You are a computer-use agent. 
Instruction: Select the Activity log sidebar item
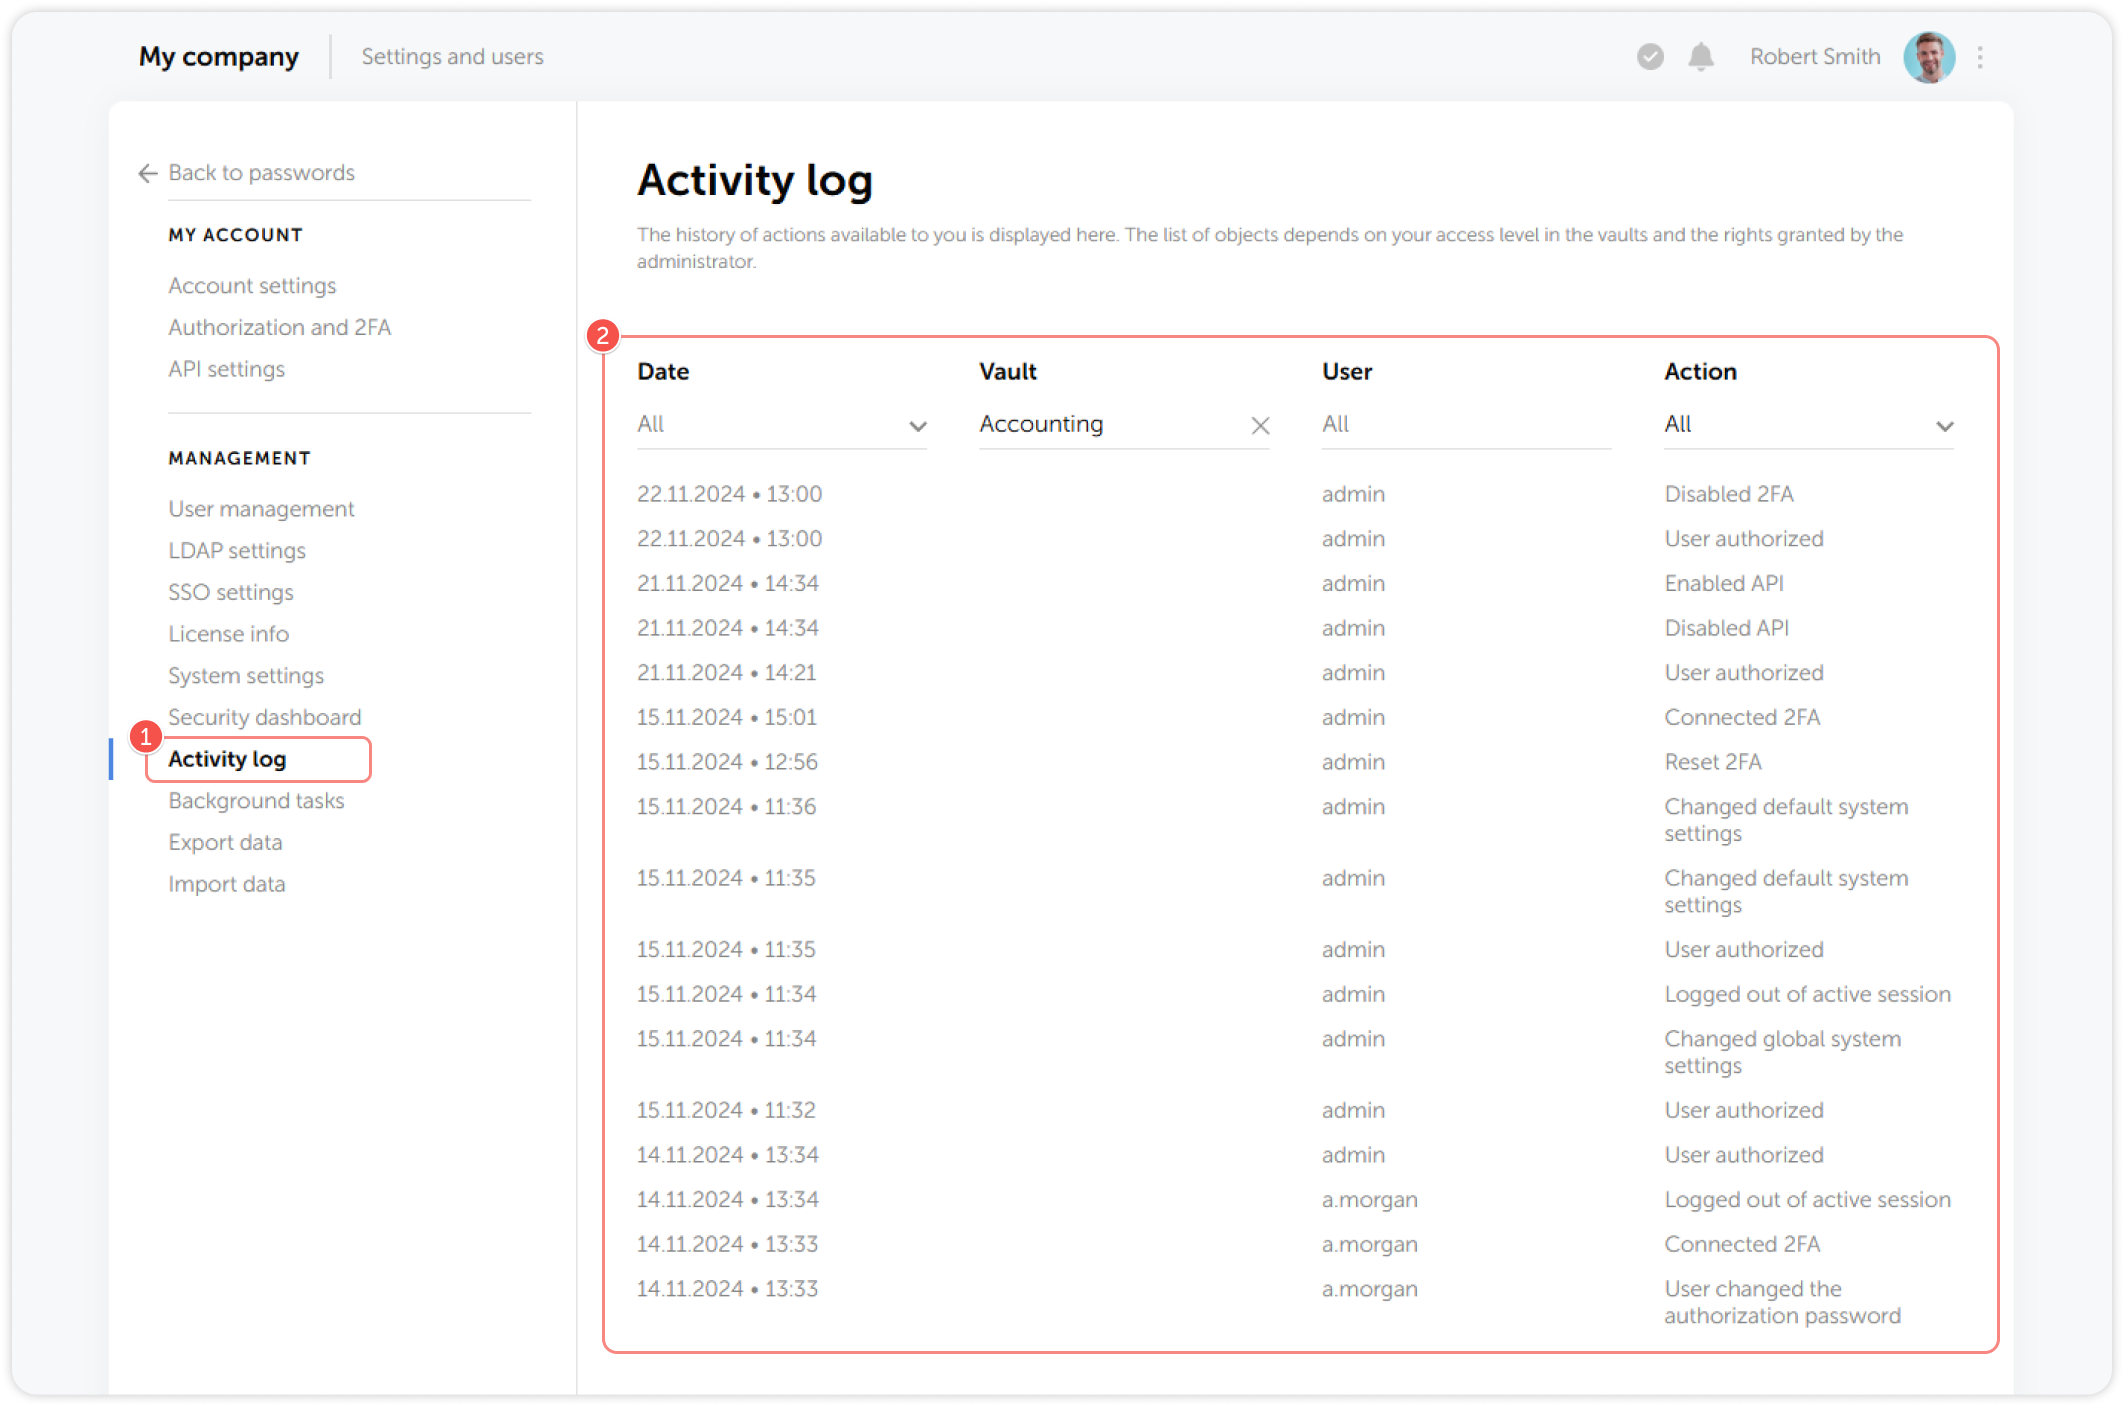tap(228, 758)
